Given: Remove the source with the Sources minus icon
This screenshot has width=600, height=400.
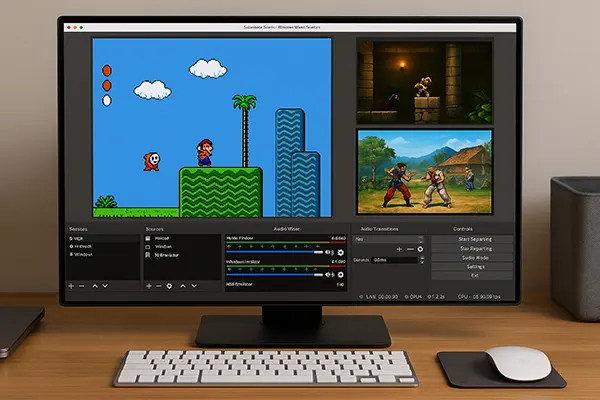Looking at the screenshot, I should pos(159,286).
